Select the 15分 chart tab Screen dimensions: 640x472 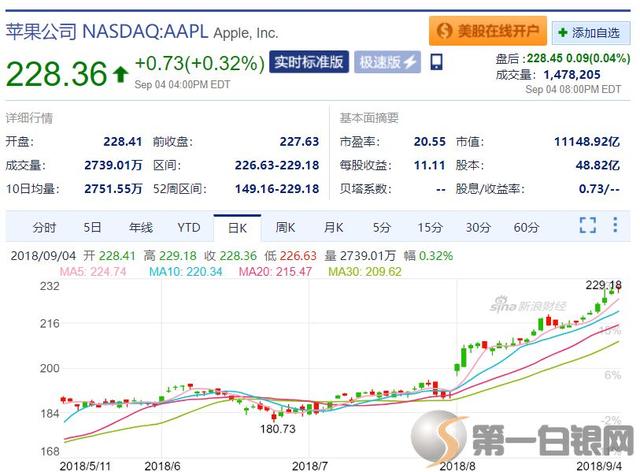pyautogui.click(x=430, y=227)
